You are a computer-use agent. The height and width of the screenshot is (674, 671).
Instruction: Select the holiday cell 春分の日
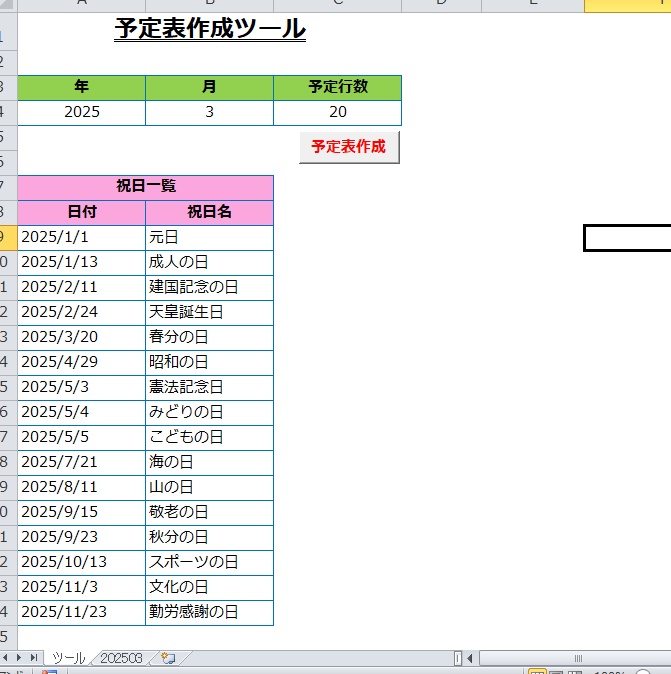(x=209, y=337)
